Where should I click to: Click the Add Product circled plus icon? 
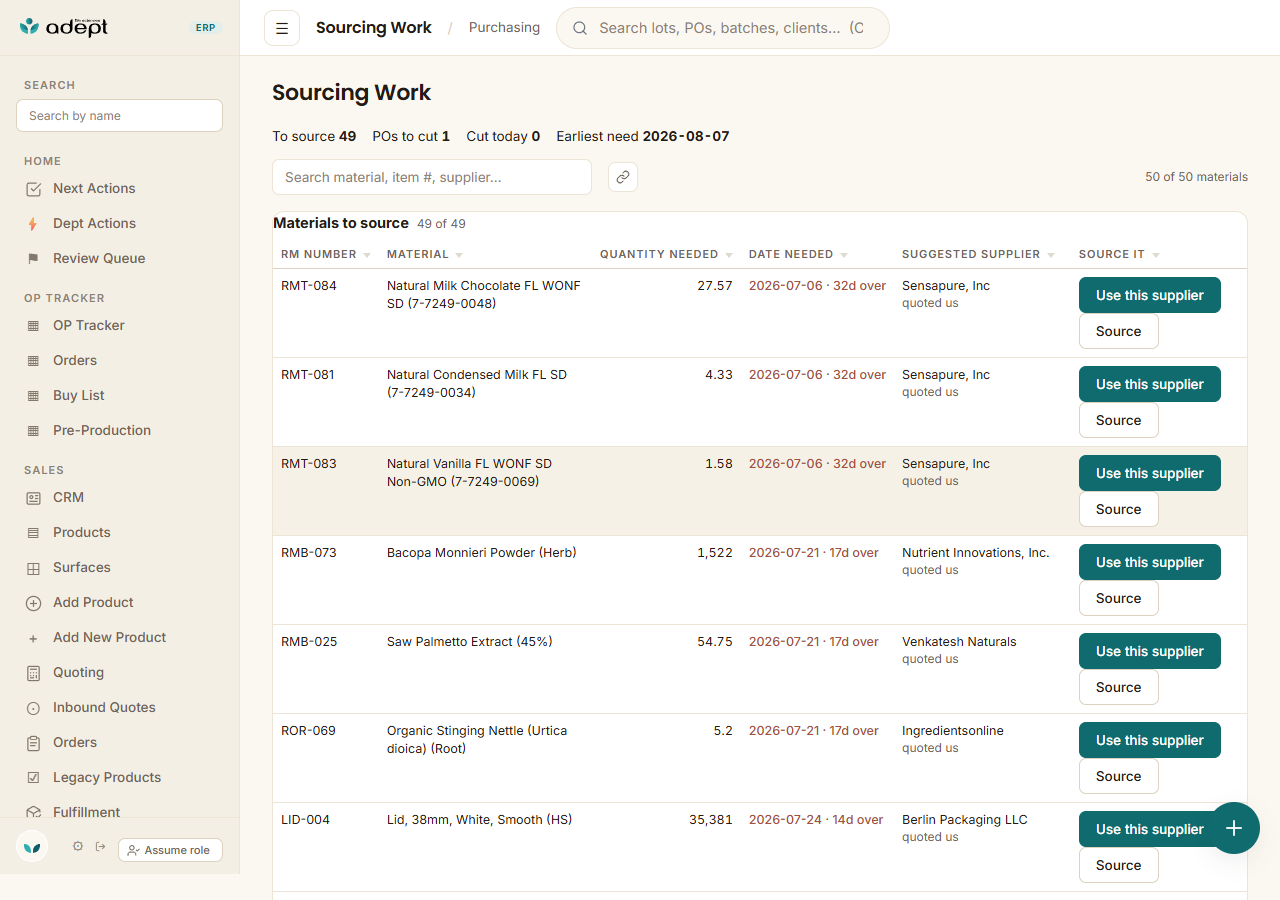click(x=33, y=603)
